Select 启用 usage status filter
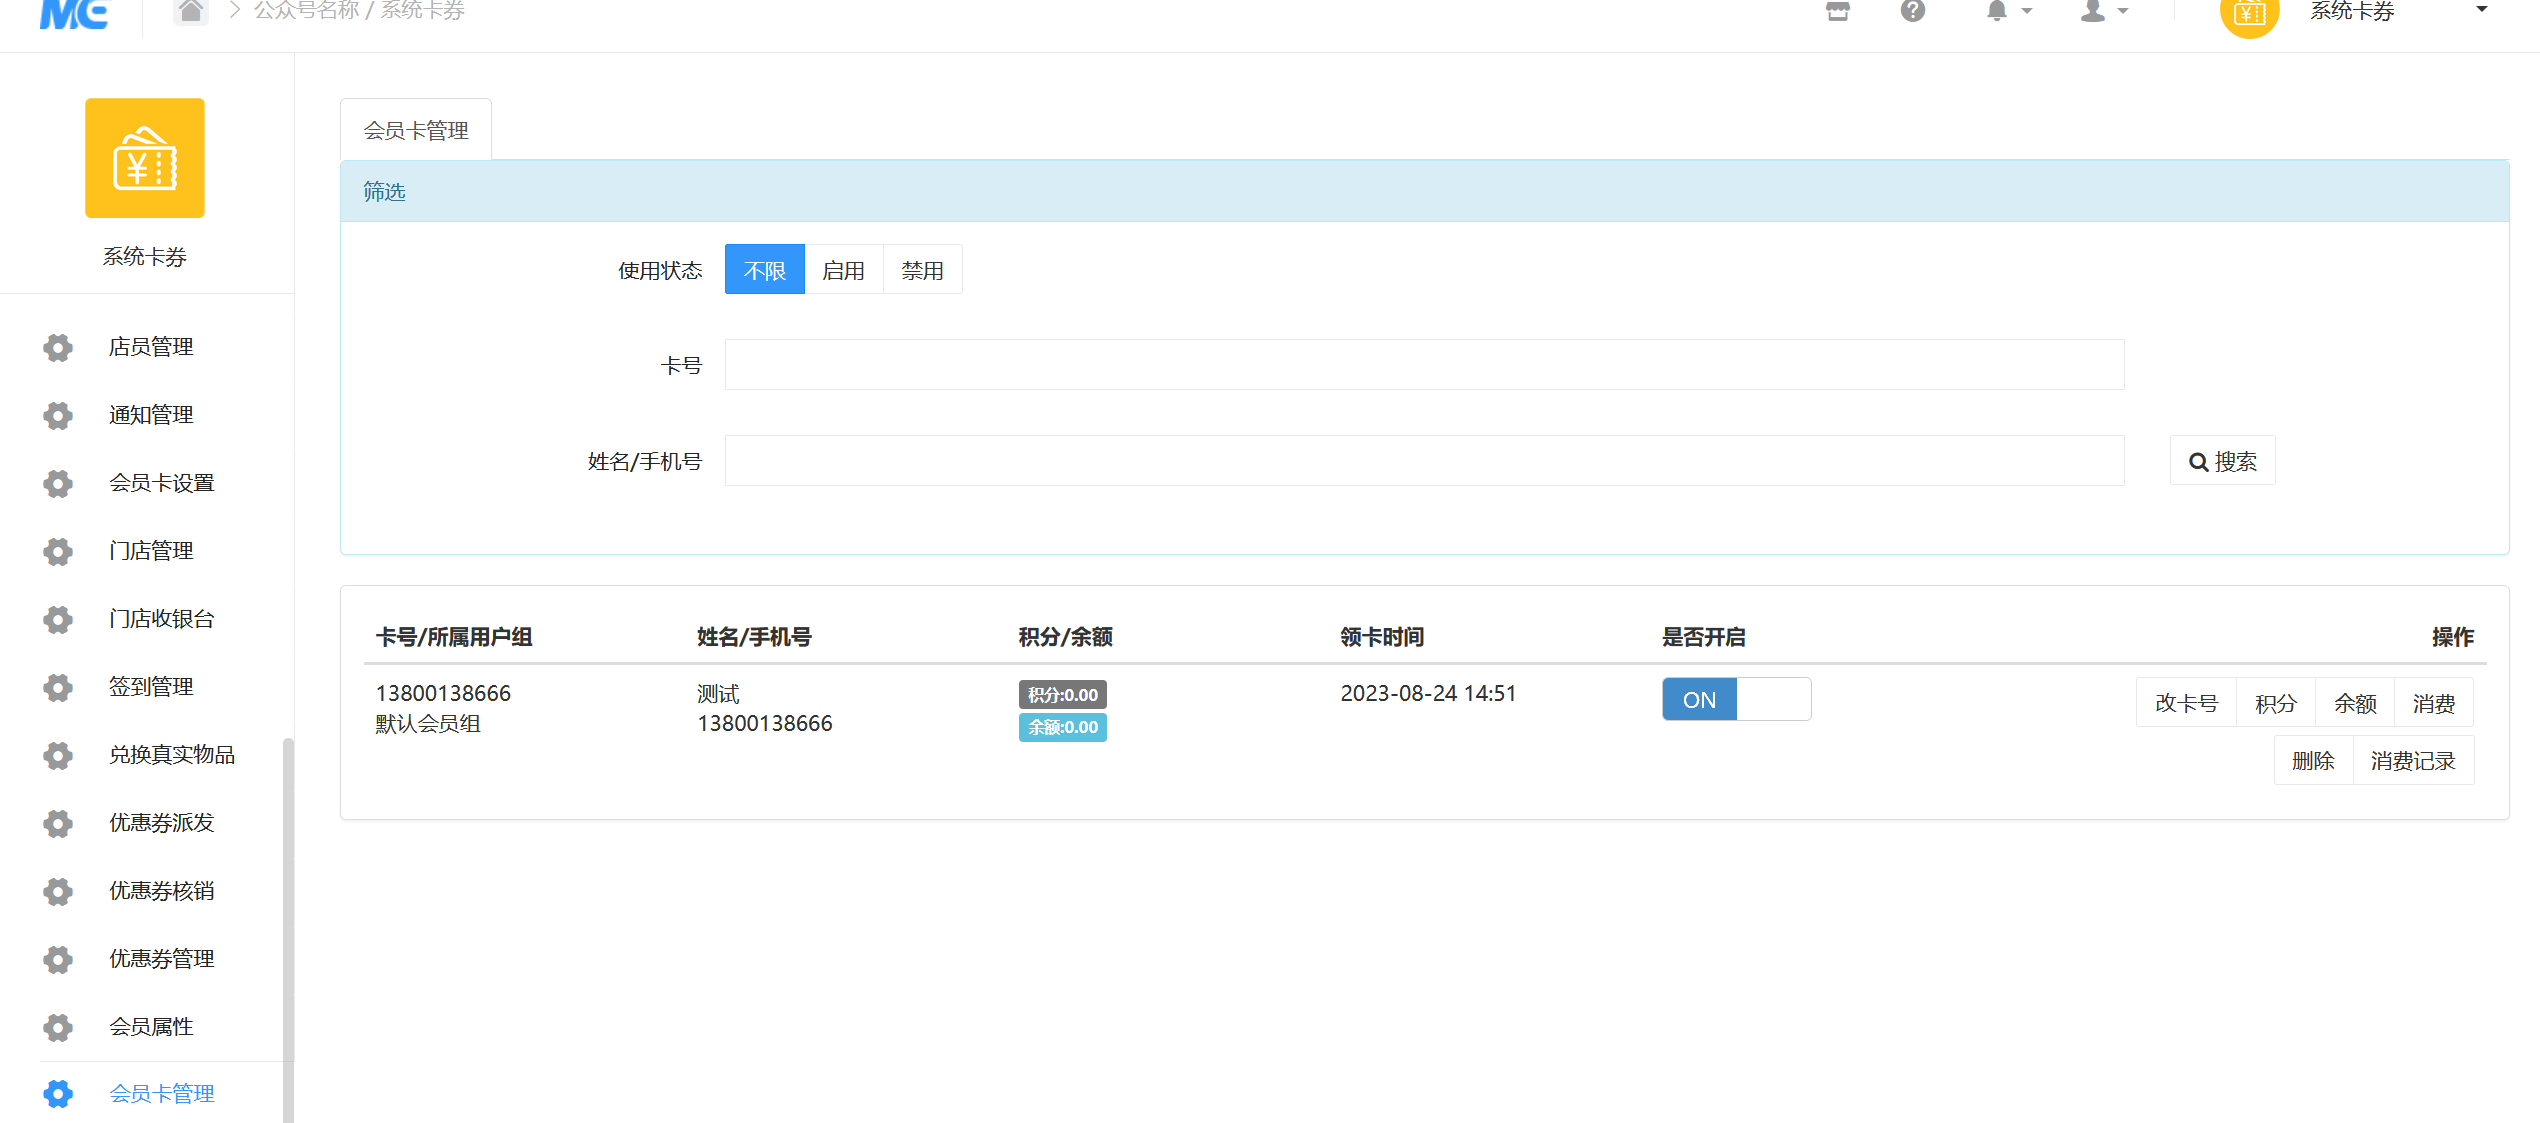The image size is (2540, 1123). (843, 270)
